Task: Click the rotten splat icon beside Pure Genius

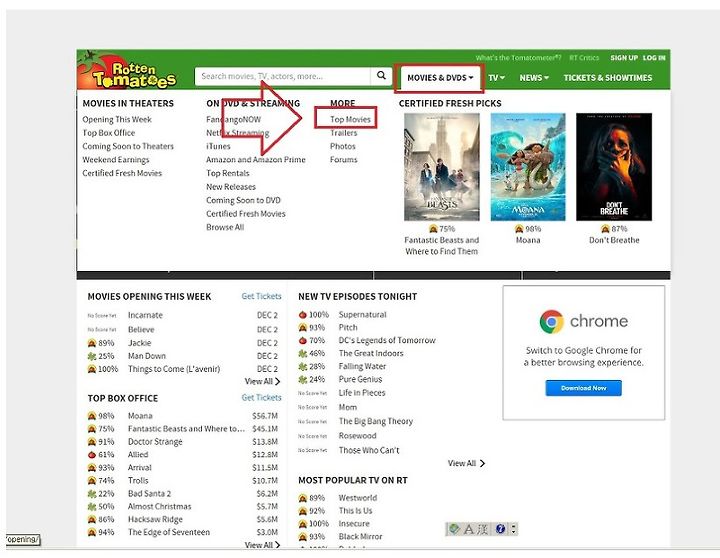Action: point(303,379)
